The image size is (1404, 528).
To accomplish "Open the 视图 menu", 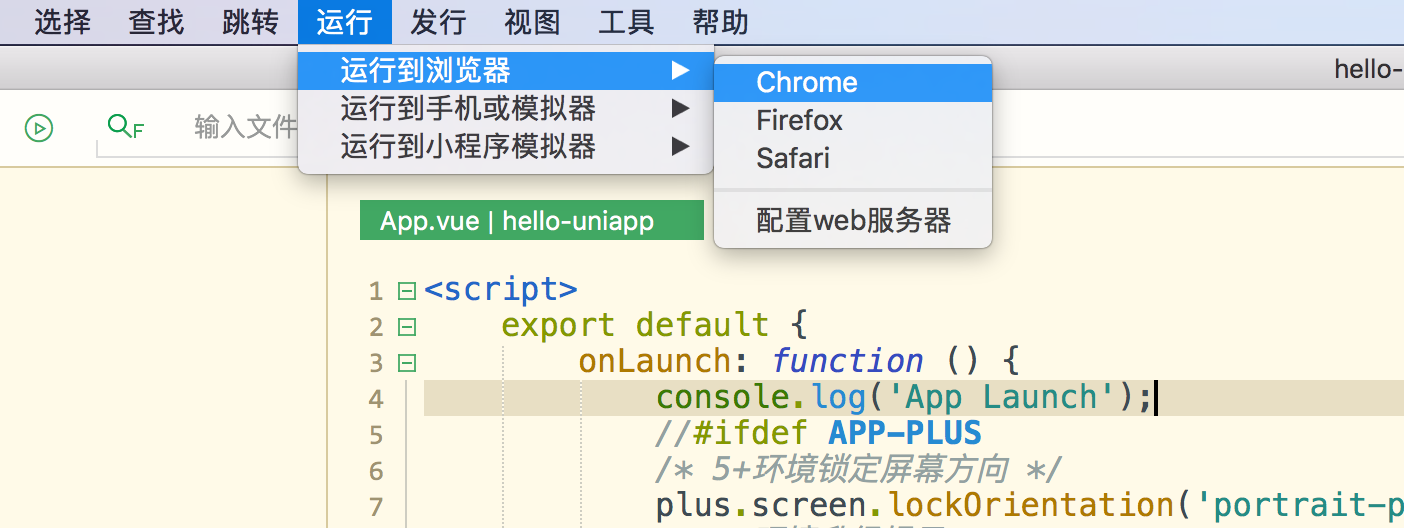I will [532, 22].
